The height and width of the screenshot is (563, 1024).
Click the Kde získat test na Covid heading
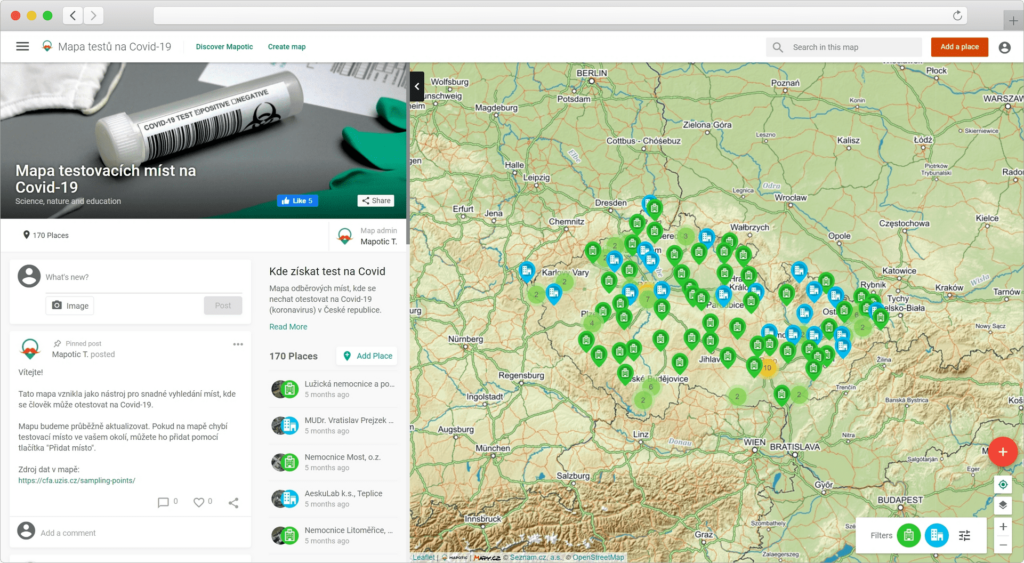click(x=327, y=271)
